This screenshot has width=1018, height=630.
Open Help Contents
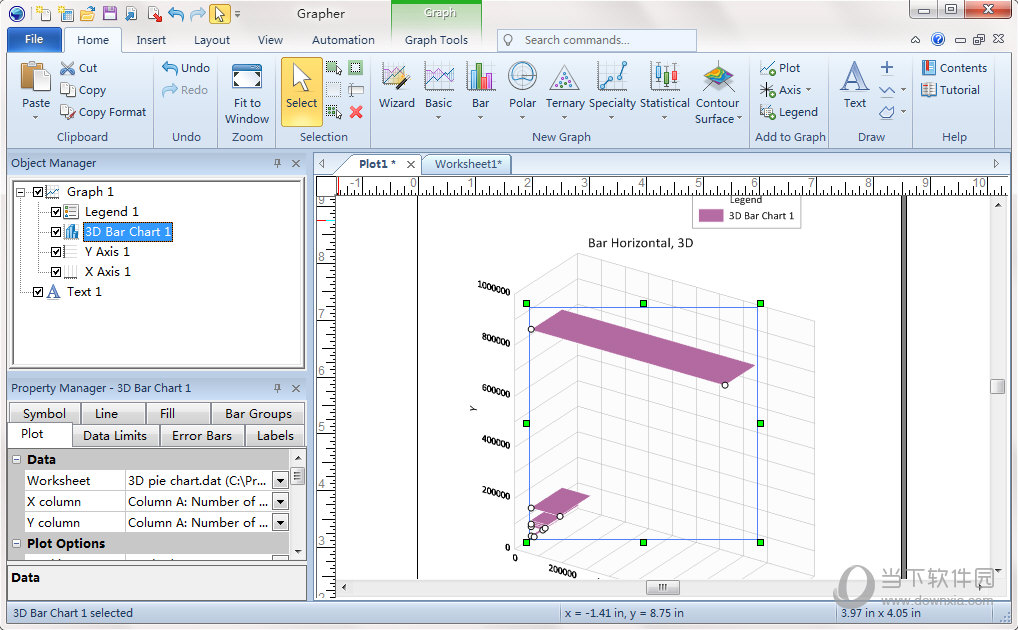(954, 68)
